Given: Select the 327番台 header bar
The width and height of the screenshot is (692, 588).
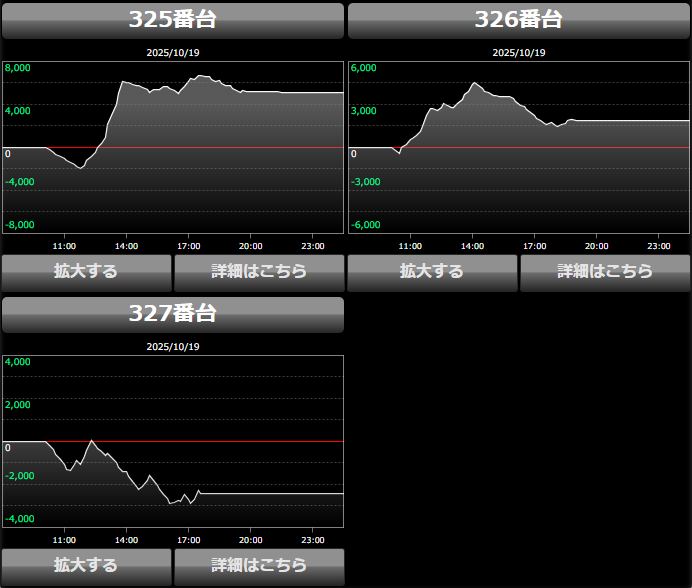Looking at the screenshot, I should [173, 314].
